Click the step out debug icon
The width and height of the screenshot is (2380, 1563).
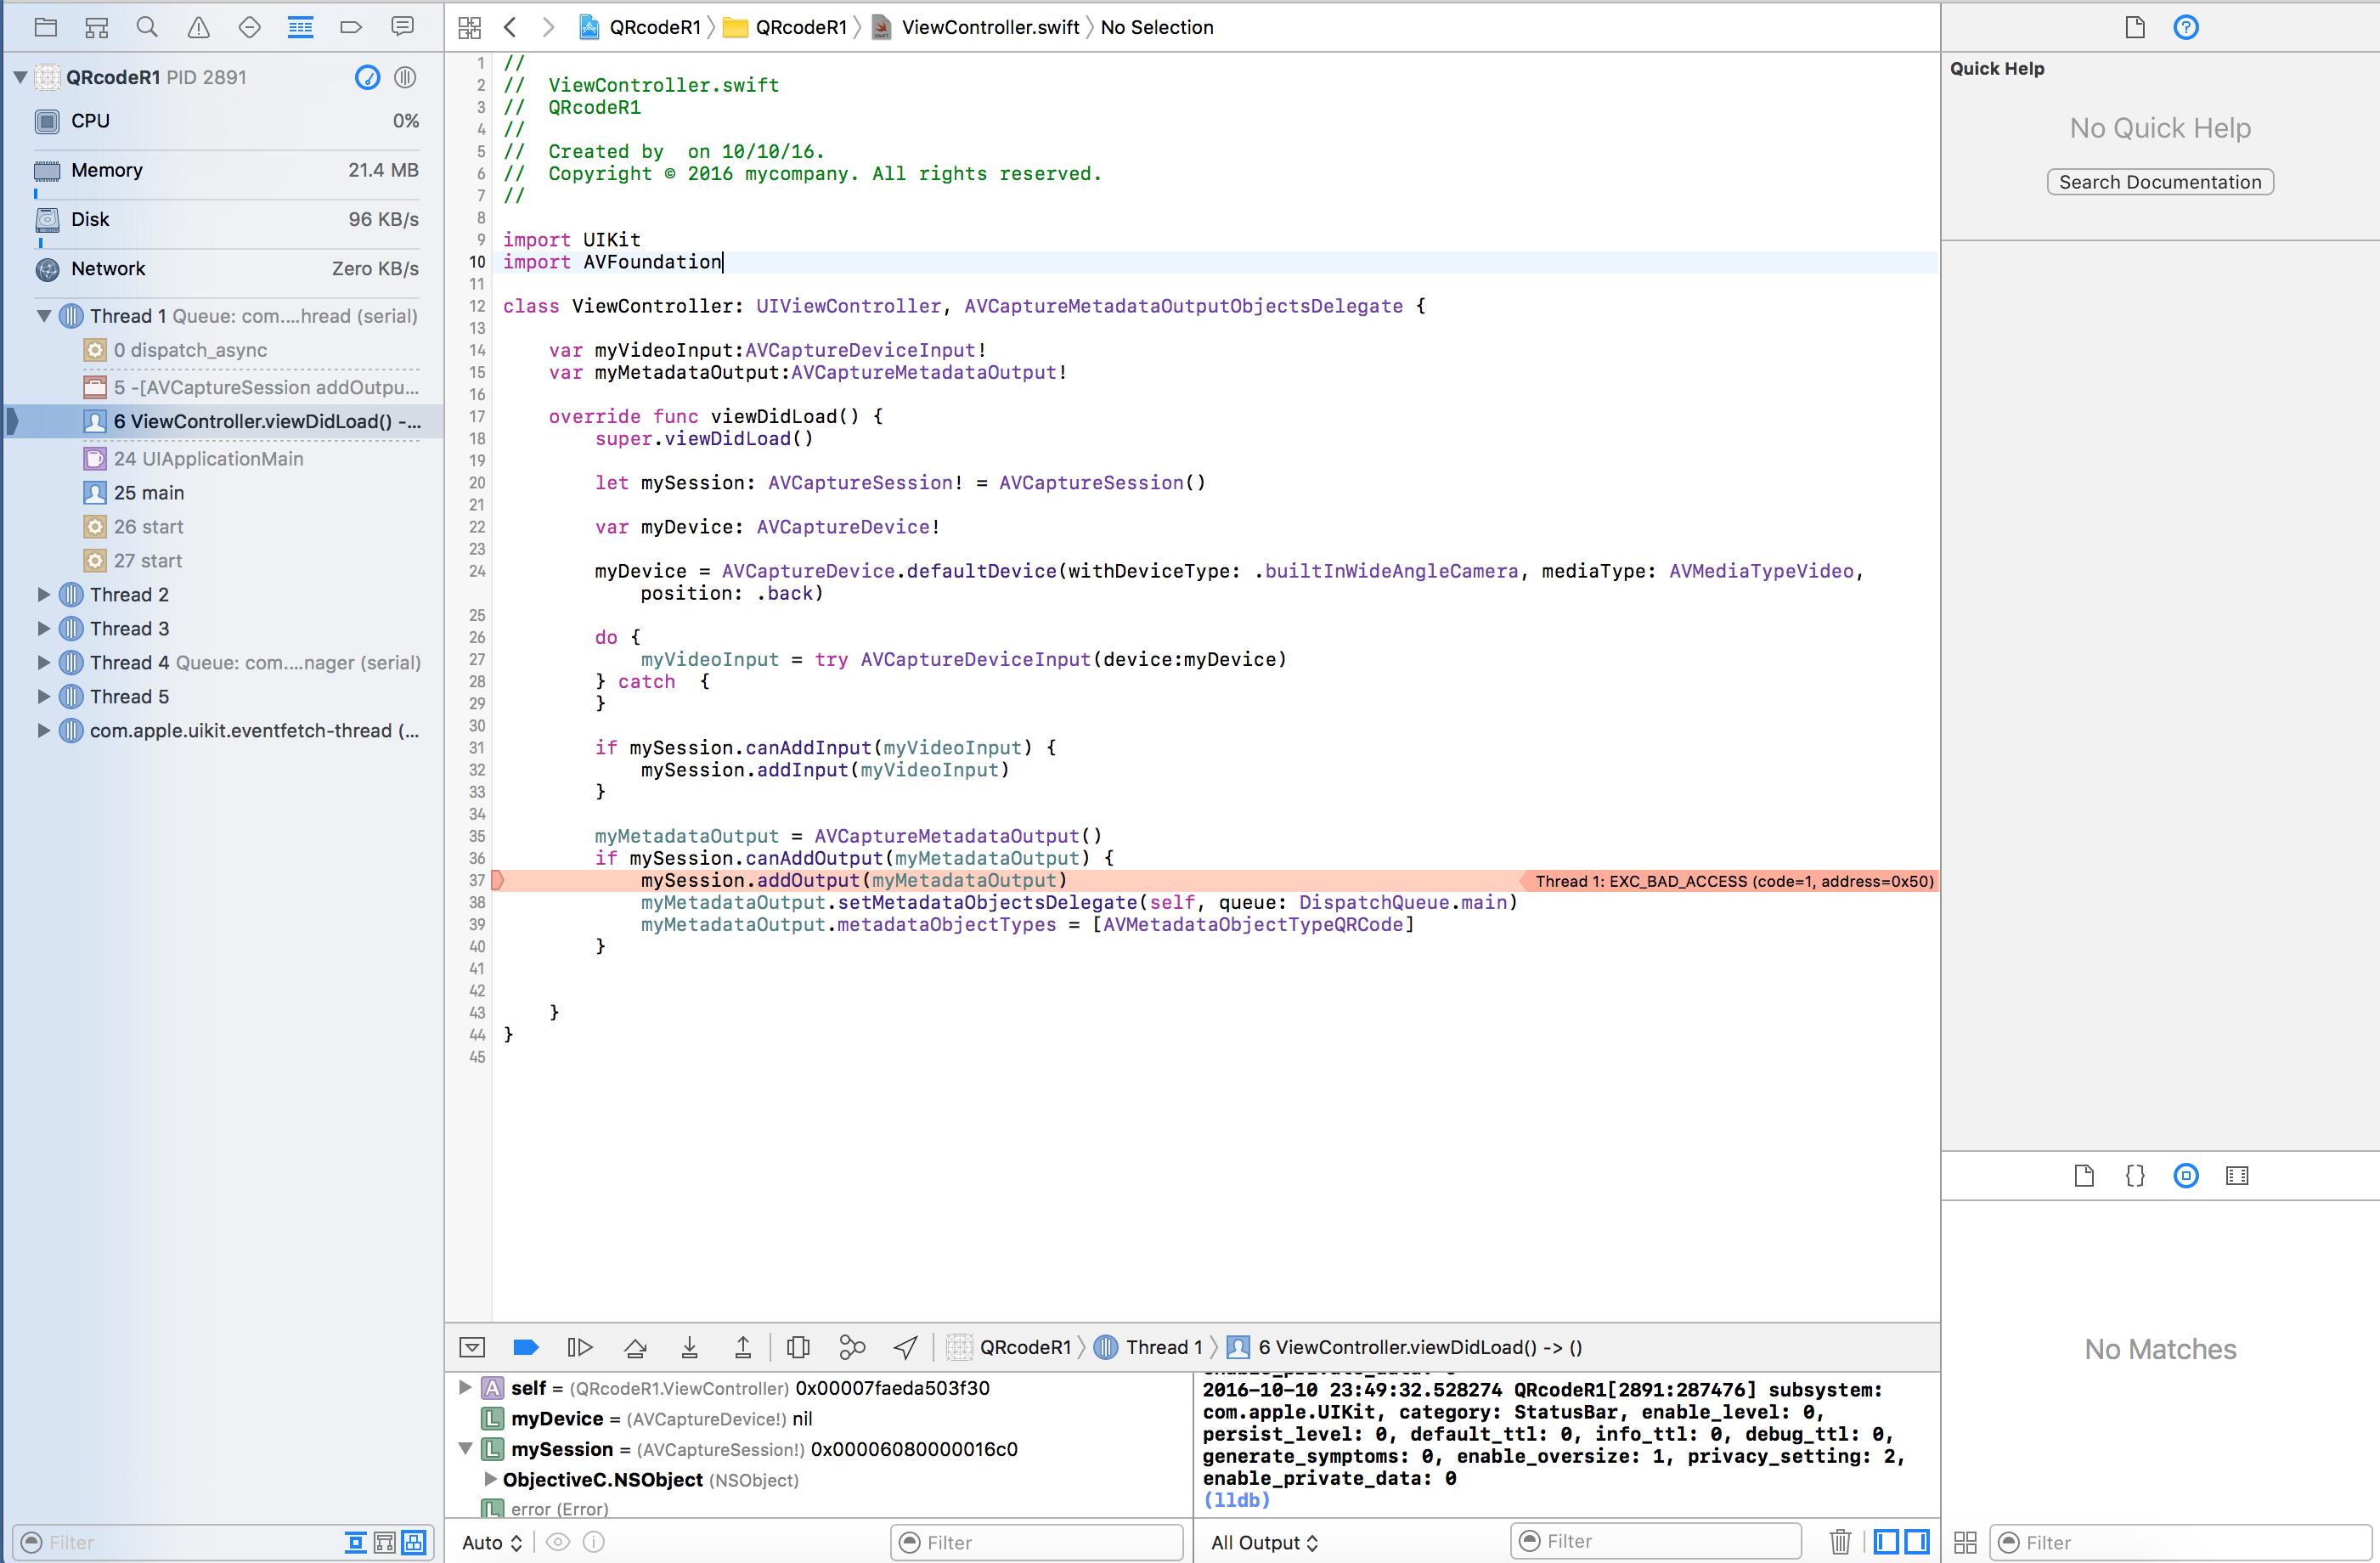742,1345
